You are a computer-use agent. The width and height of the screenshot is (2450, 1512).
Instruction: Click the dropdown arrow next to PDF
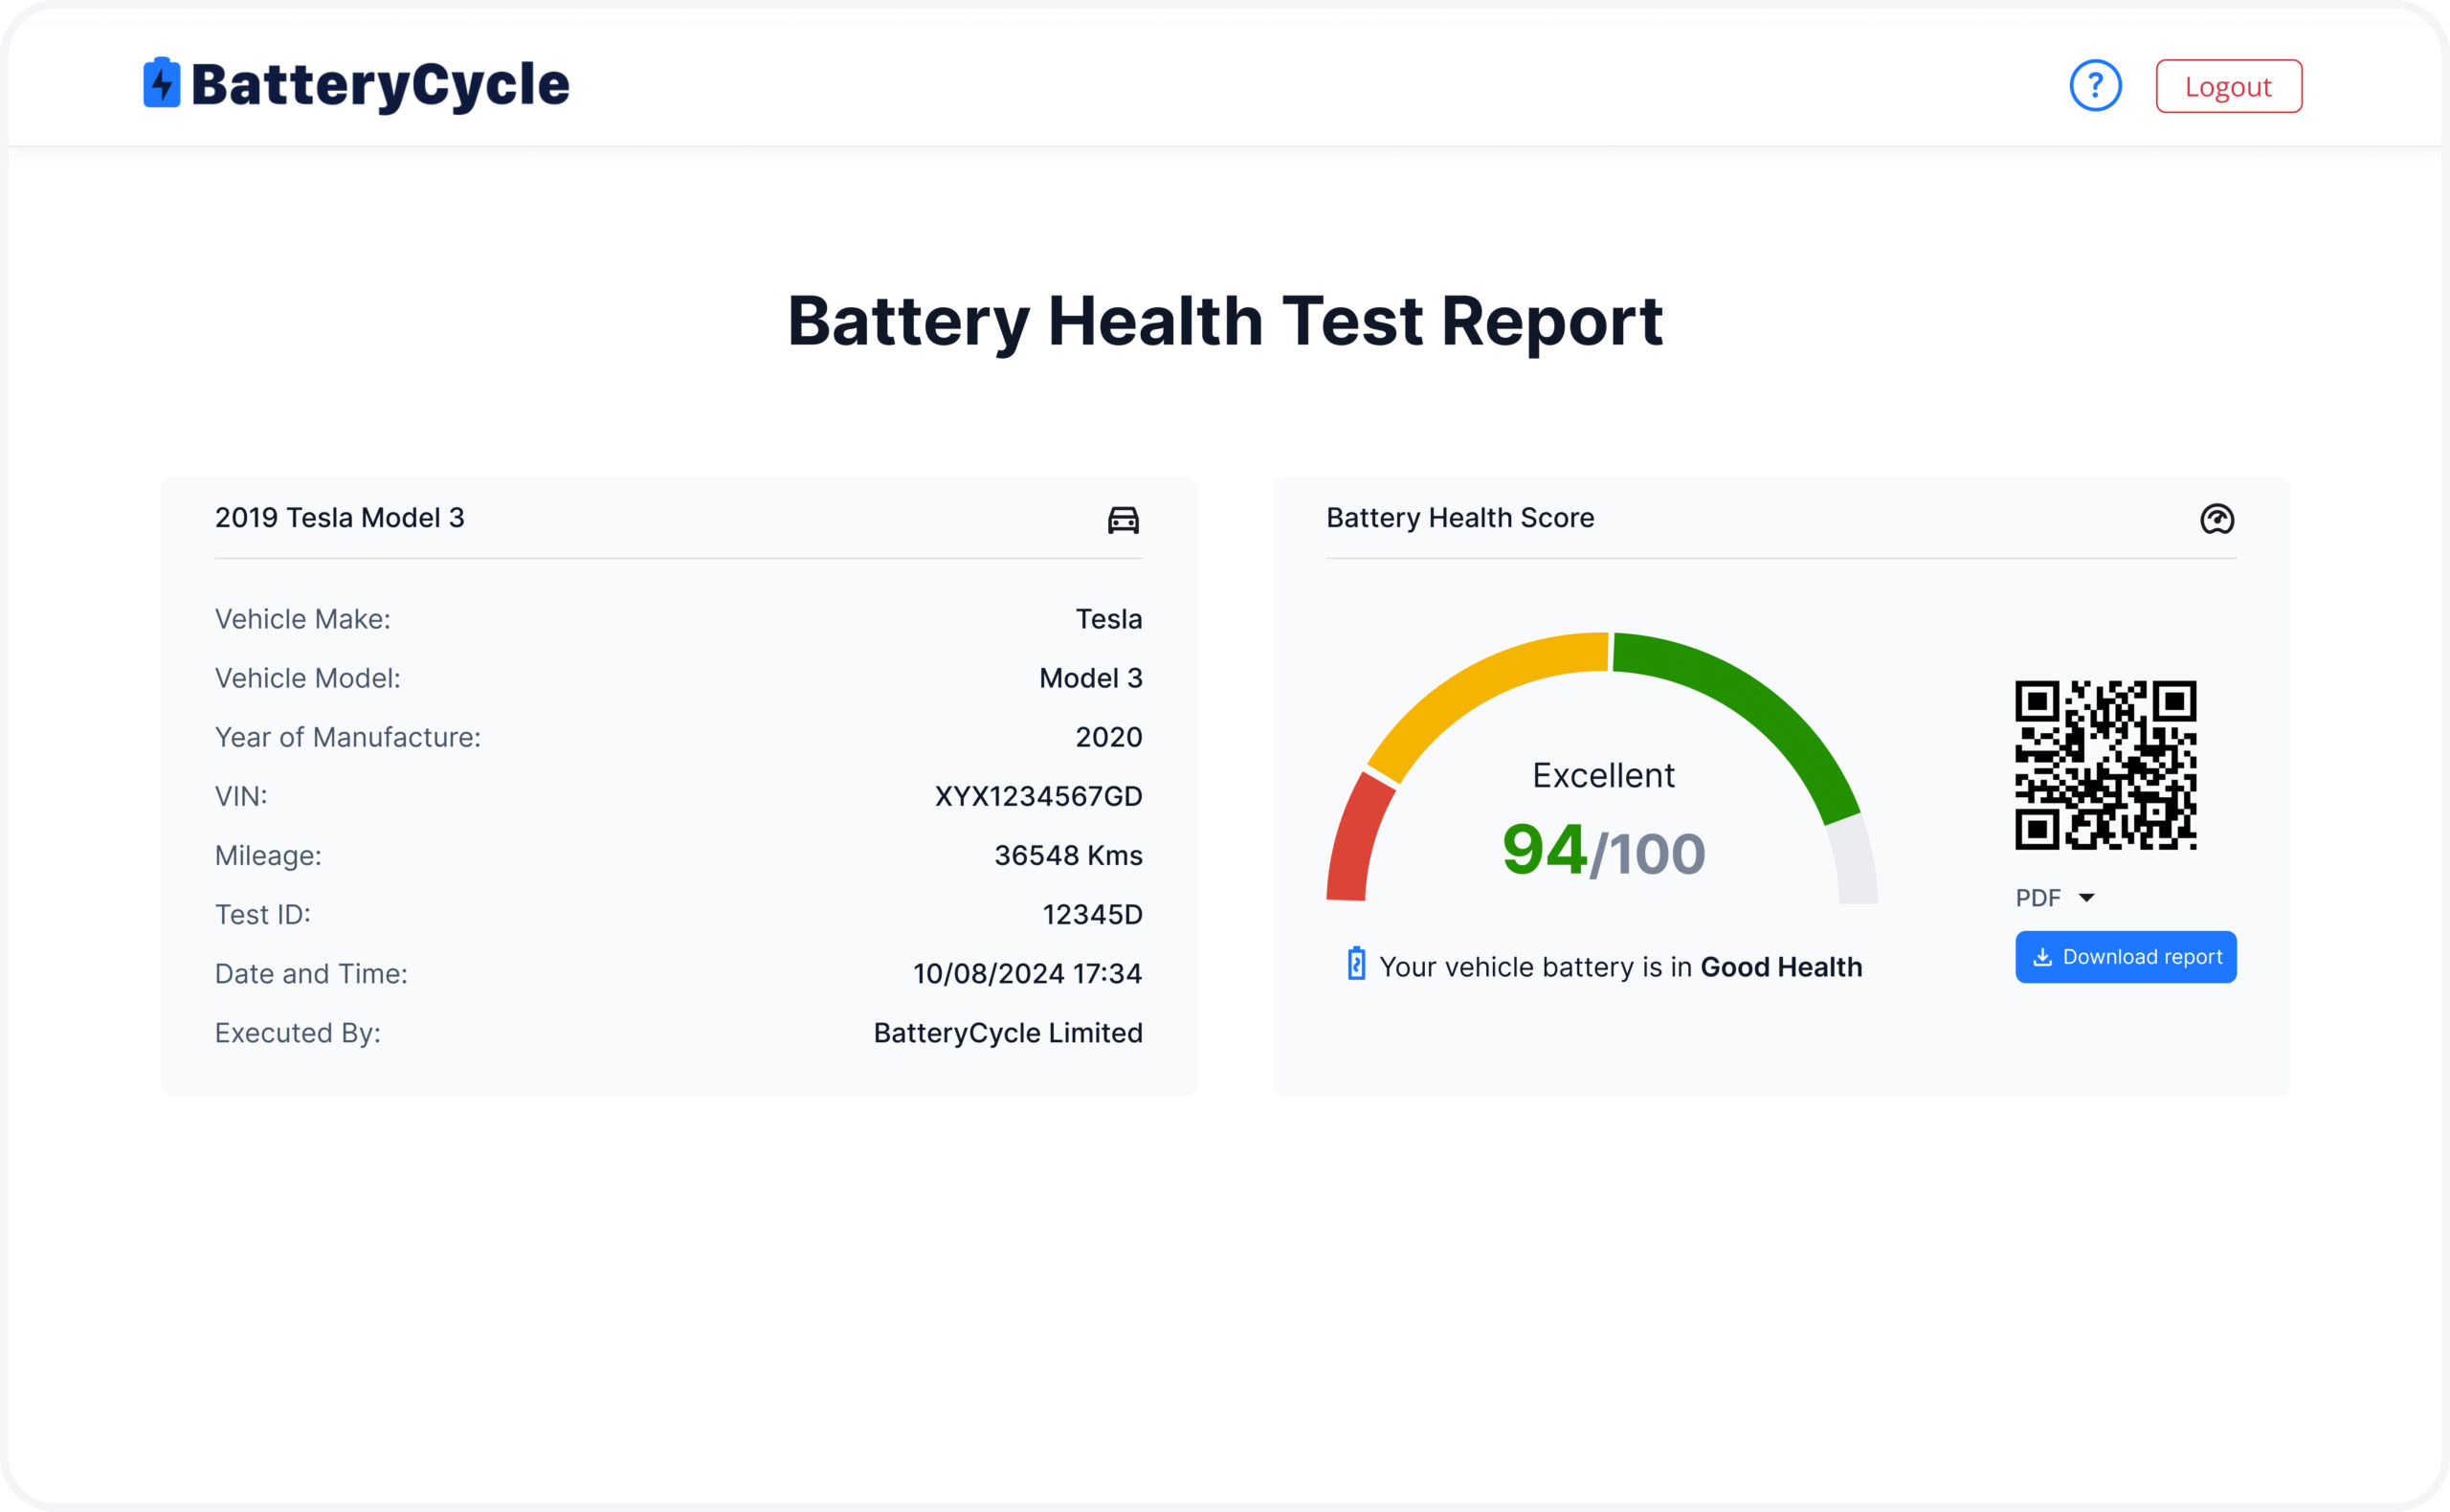click(2086, 898)
